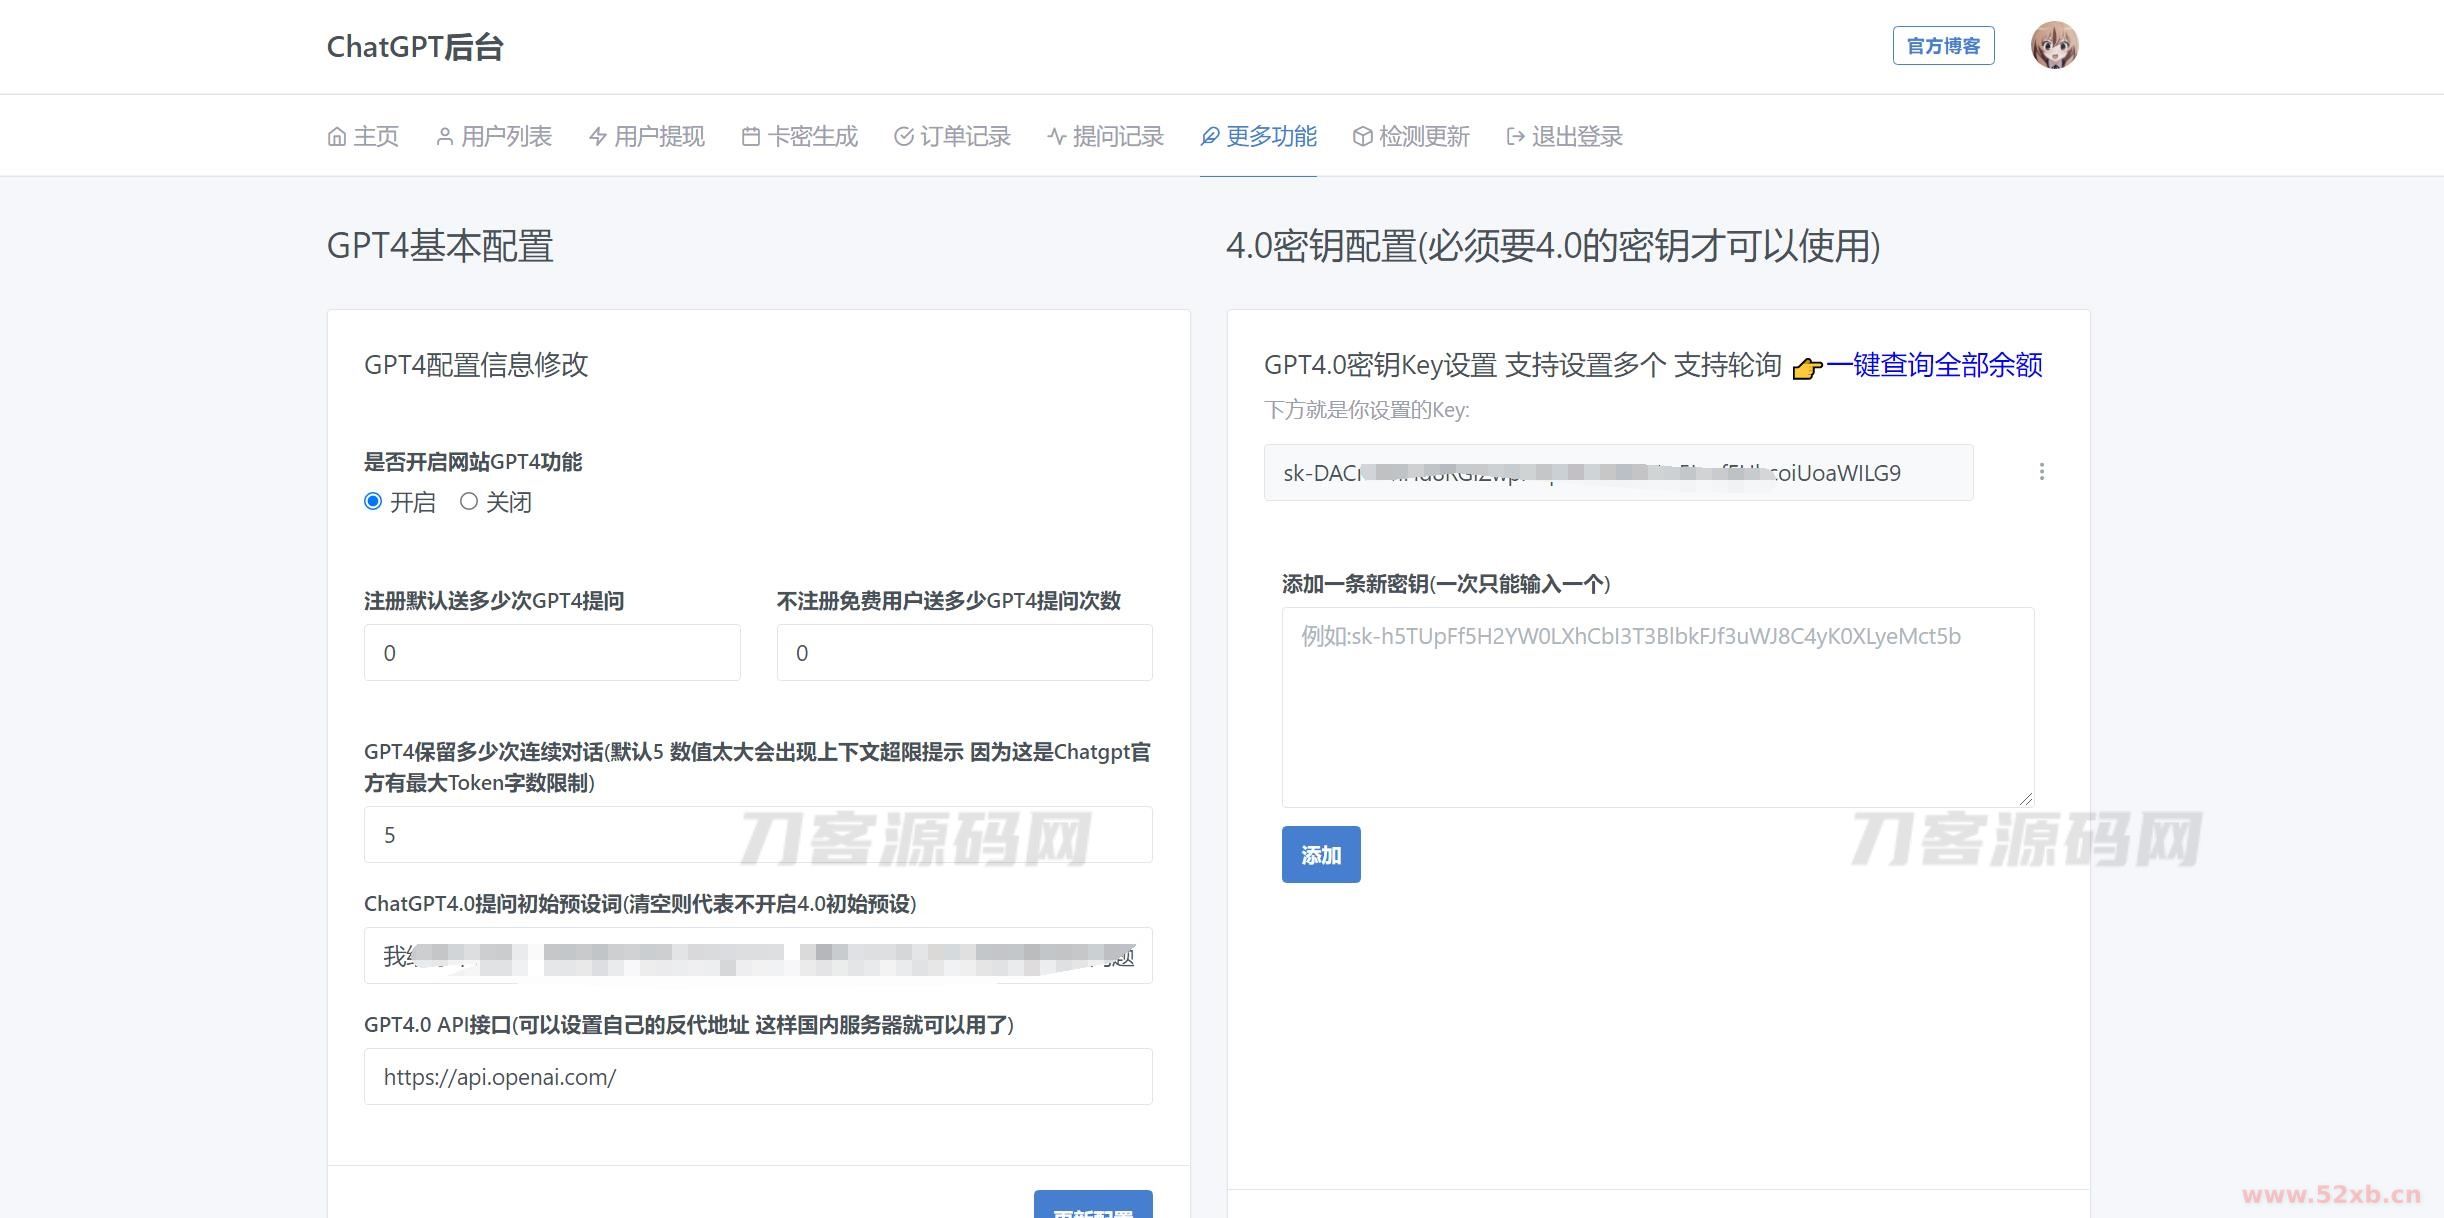Open the 一键查询全部余额 link

tap(1934, 365)
